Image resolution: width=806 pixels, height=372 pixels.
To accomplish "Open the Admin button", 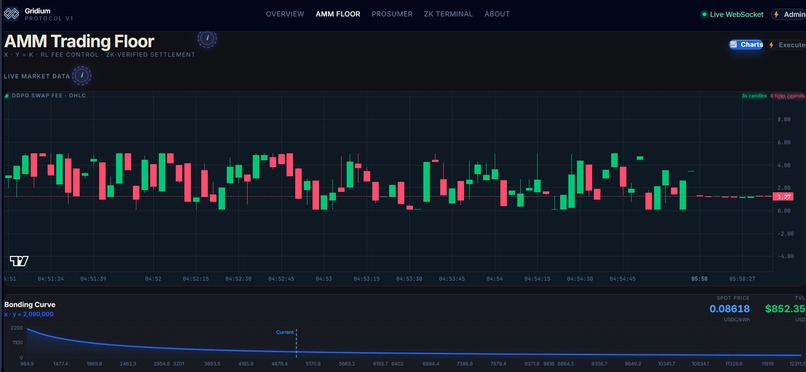I will point(789,14).
